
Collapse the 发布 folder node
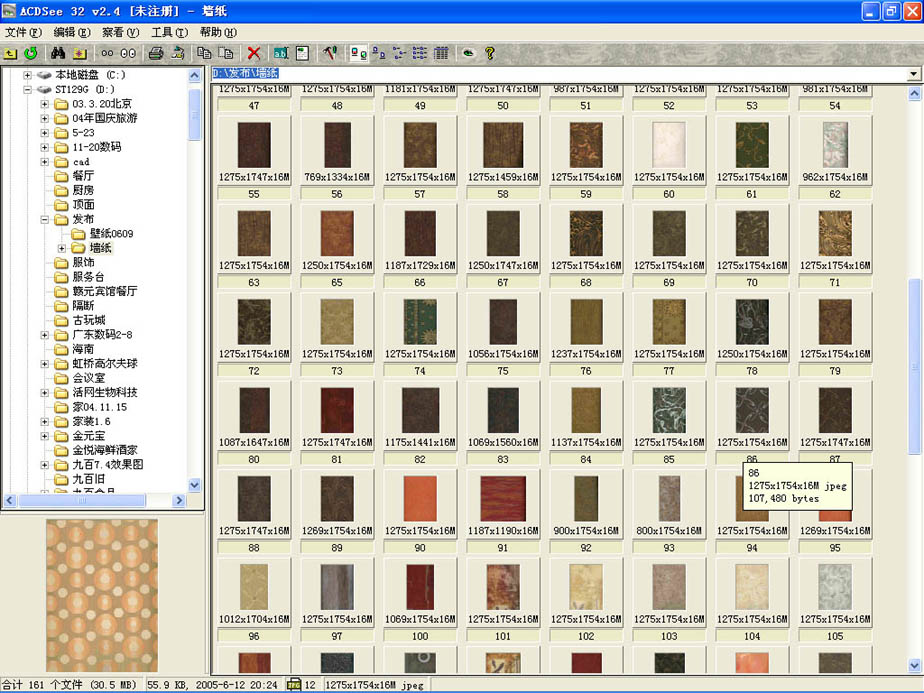(44, 219)
